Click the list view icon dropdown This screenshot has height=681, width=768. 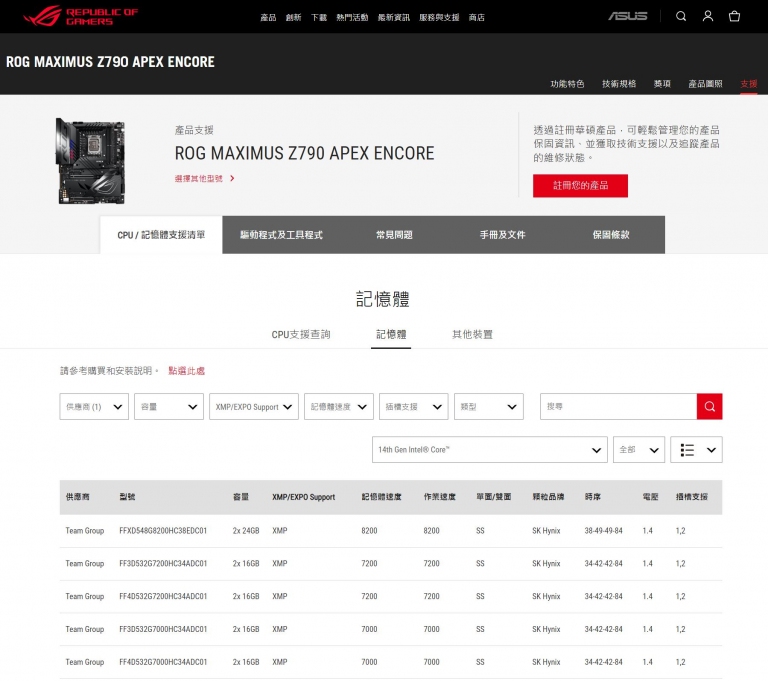696,450
